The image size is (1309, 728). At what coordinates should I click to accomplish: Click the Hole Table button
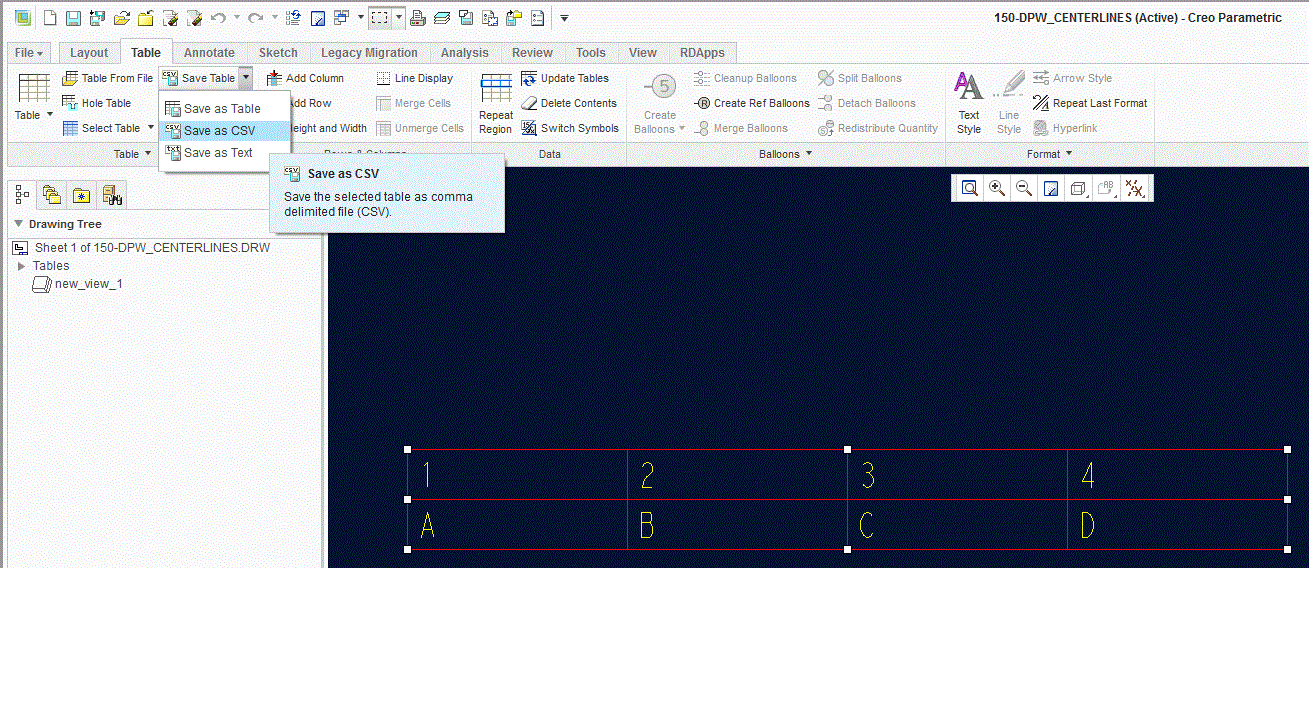pos(97,103)
